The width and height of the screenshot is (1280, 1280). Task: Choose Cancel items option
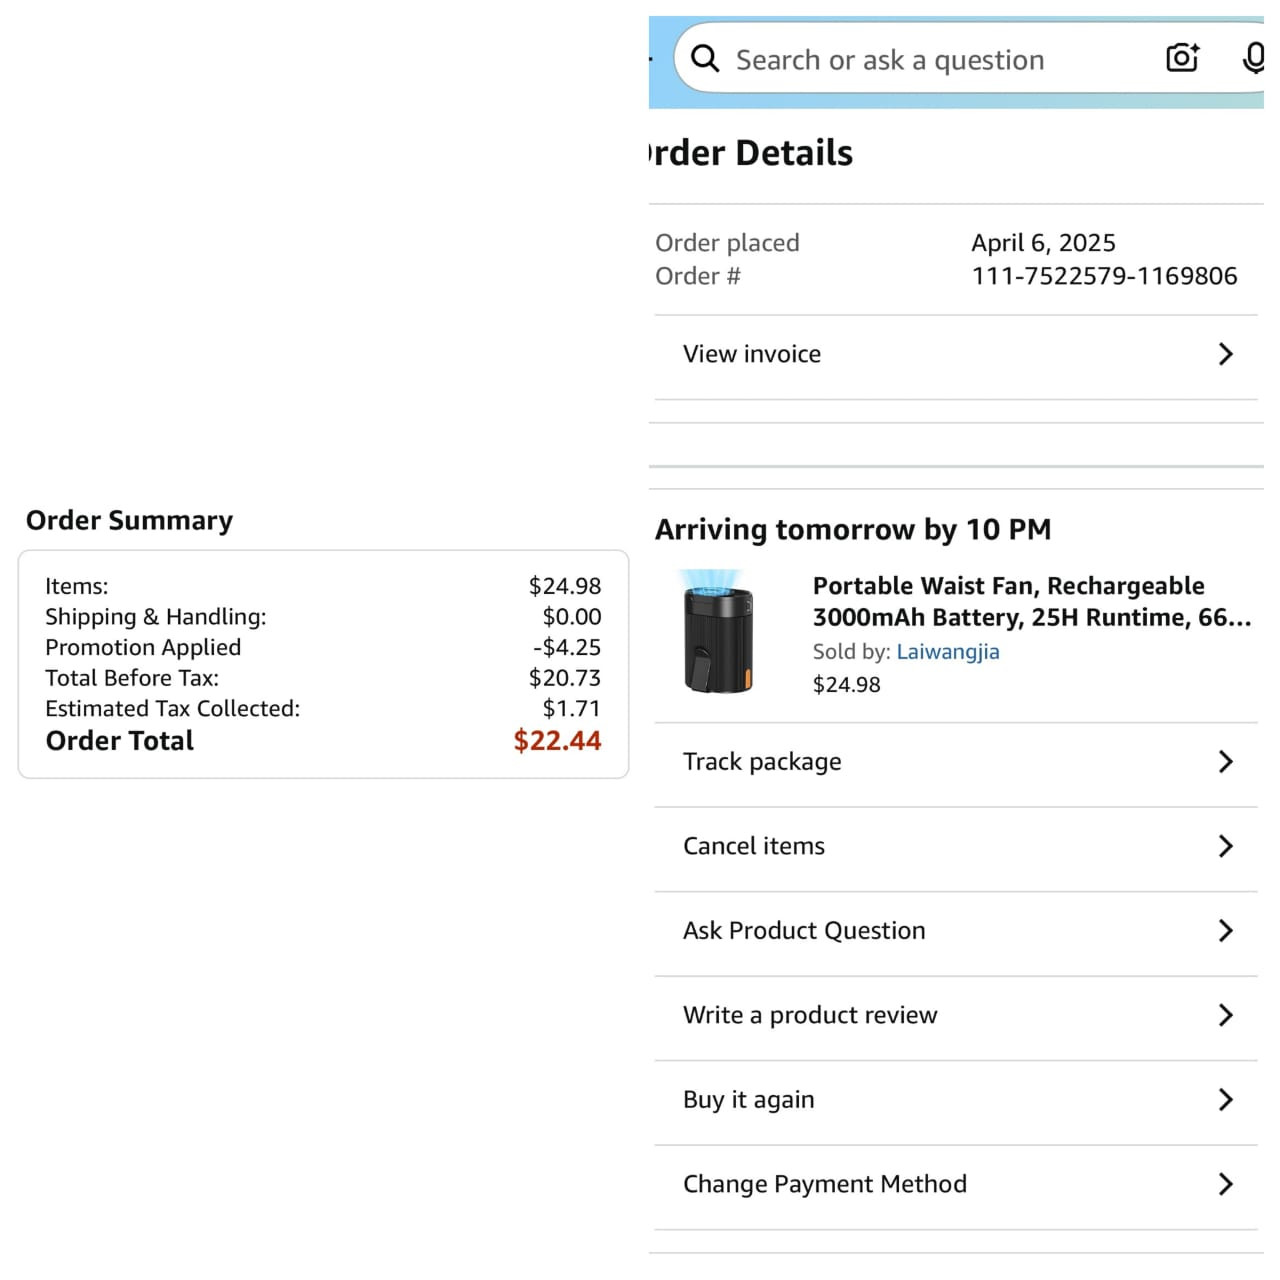(x=754, y=846)
